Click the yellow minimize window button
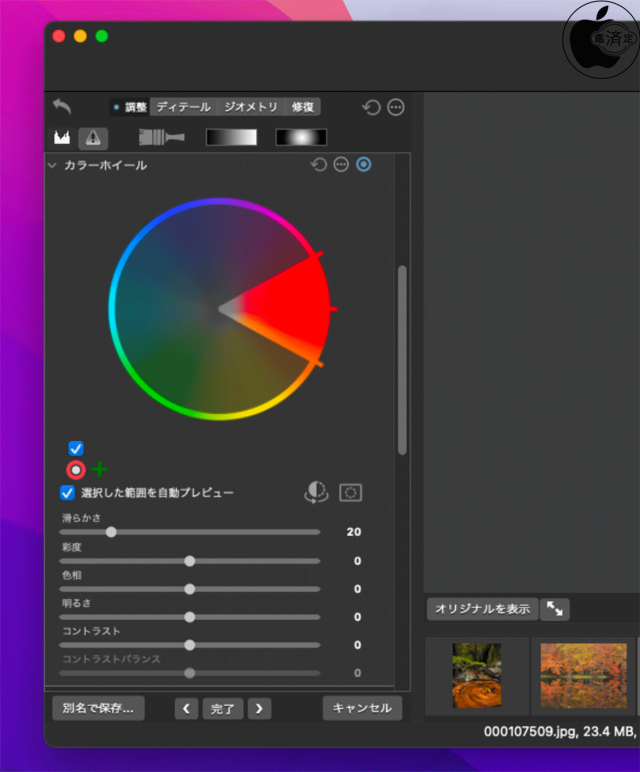Viewport: 640px width, 772px height. 80,36
